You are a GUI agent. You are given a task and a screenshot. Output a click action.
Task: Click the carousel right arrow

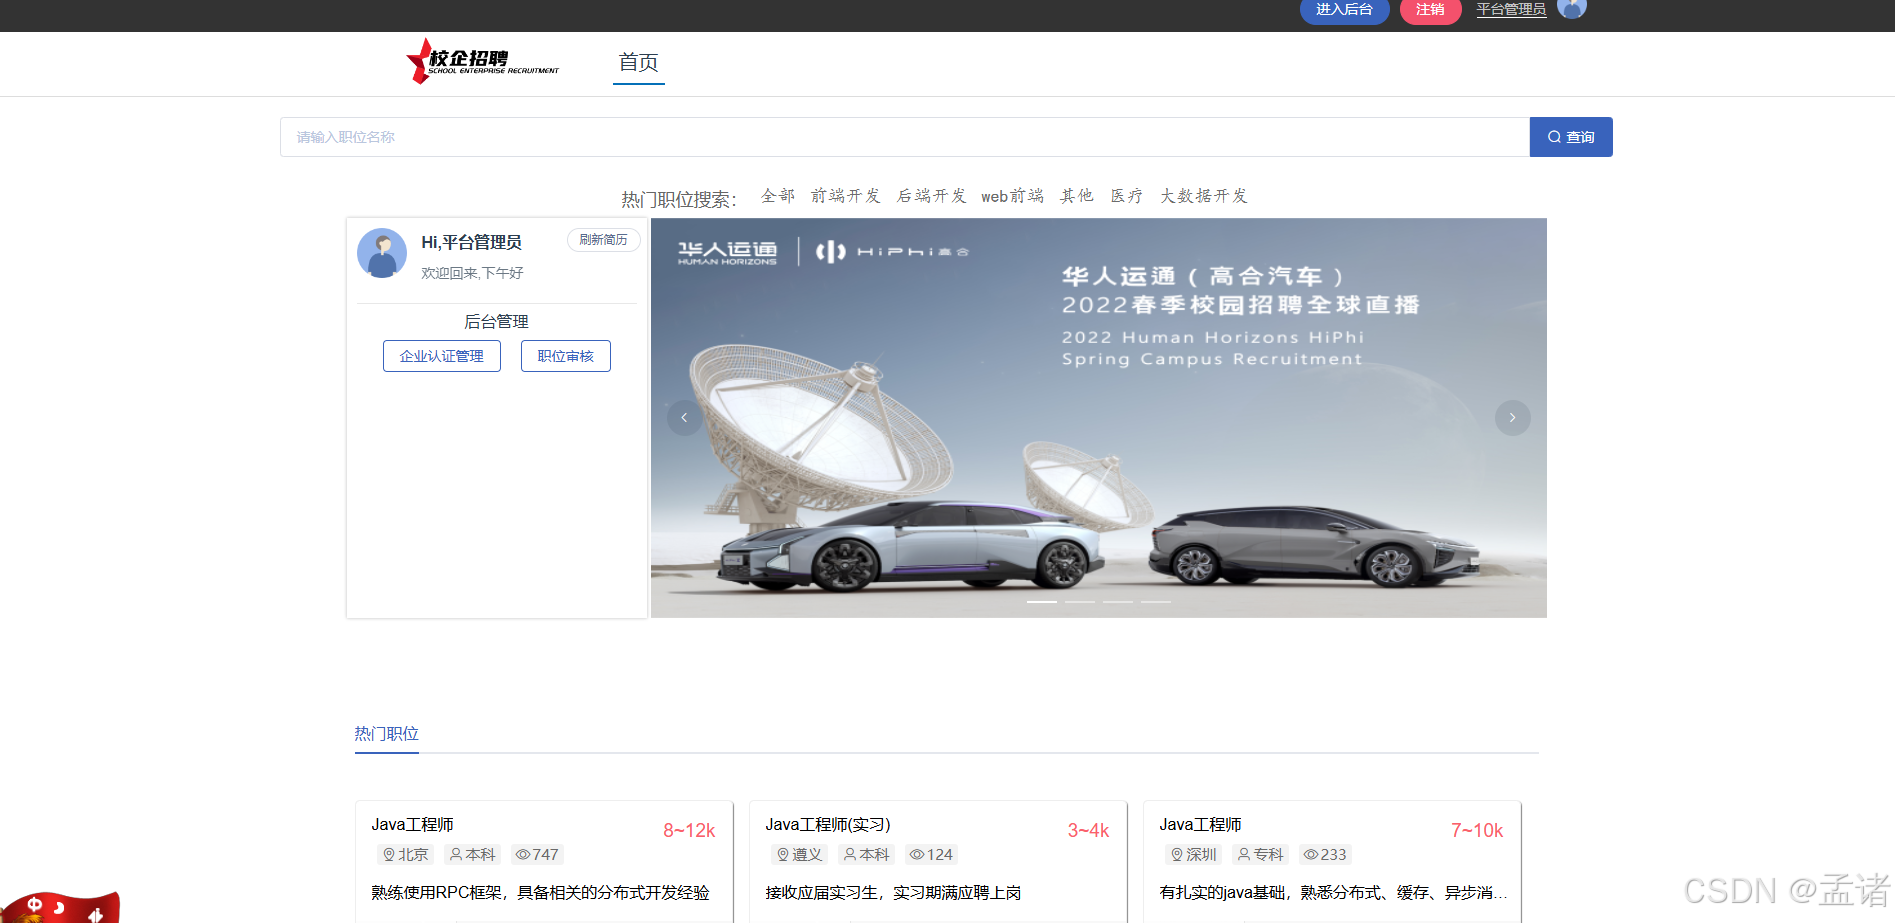coord(1512,418)
